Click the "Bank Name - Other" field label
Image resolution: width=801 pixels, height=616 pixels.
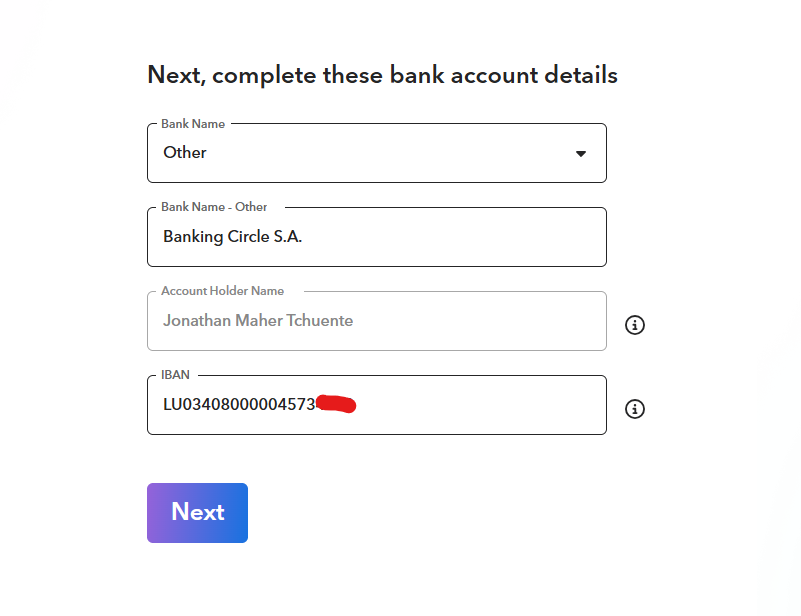(x=214, y=207)
